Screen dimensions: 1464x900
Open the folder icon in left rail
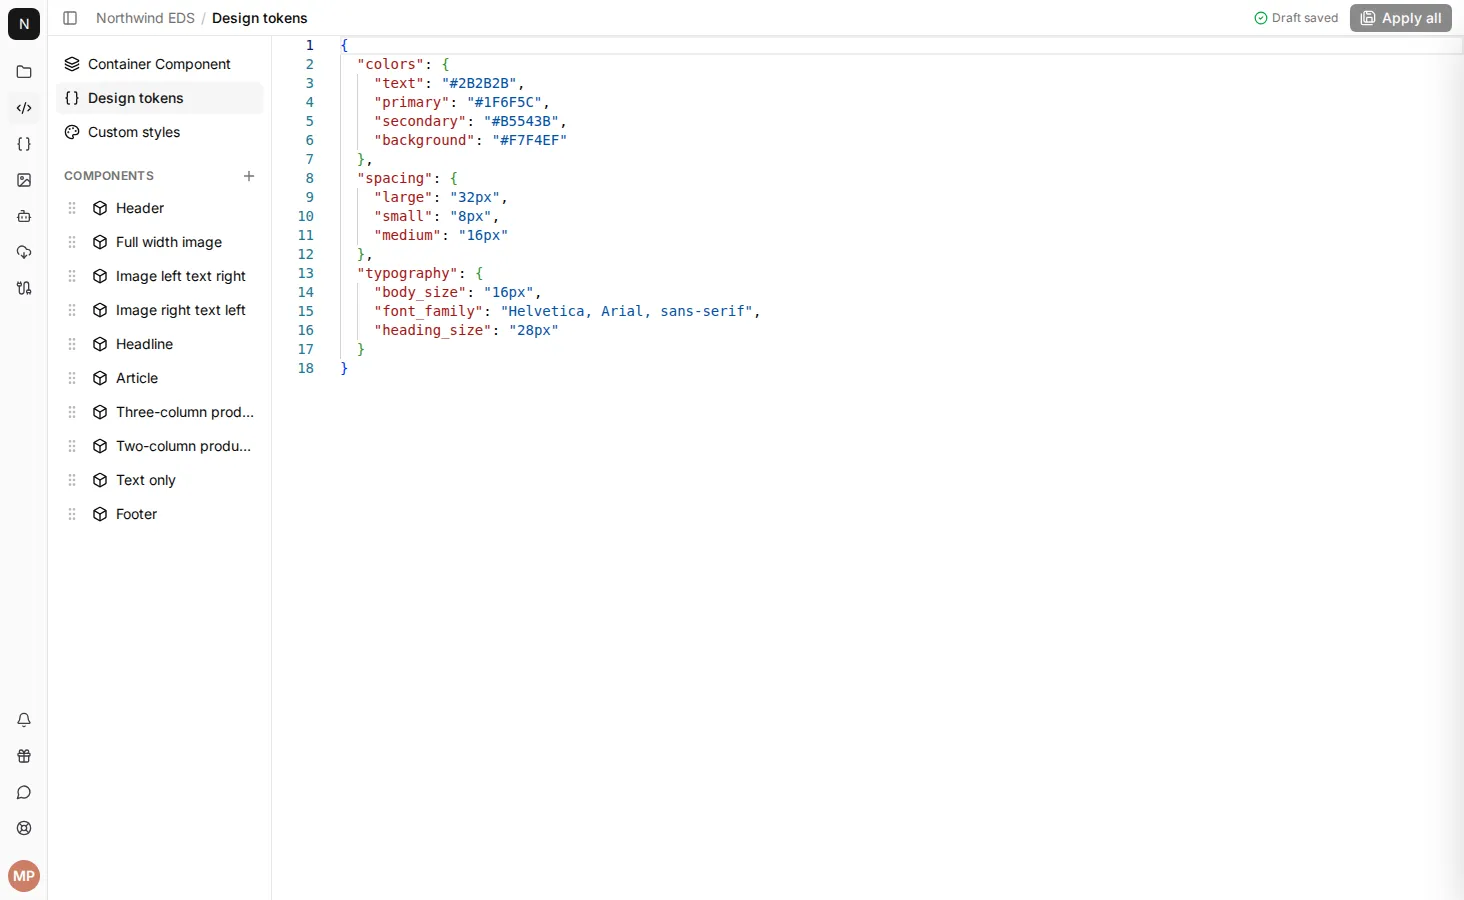coord(24,72)
